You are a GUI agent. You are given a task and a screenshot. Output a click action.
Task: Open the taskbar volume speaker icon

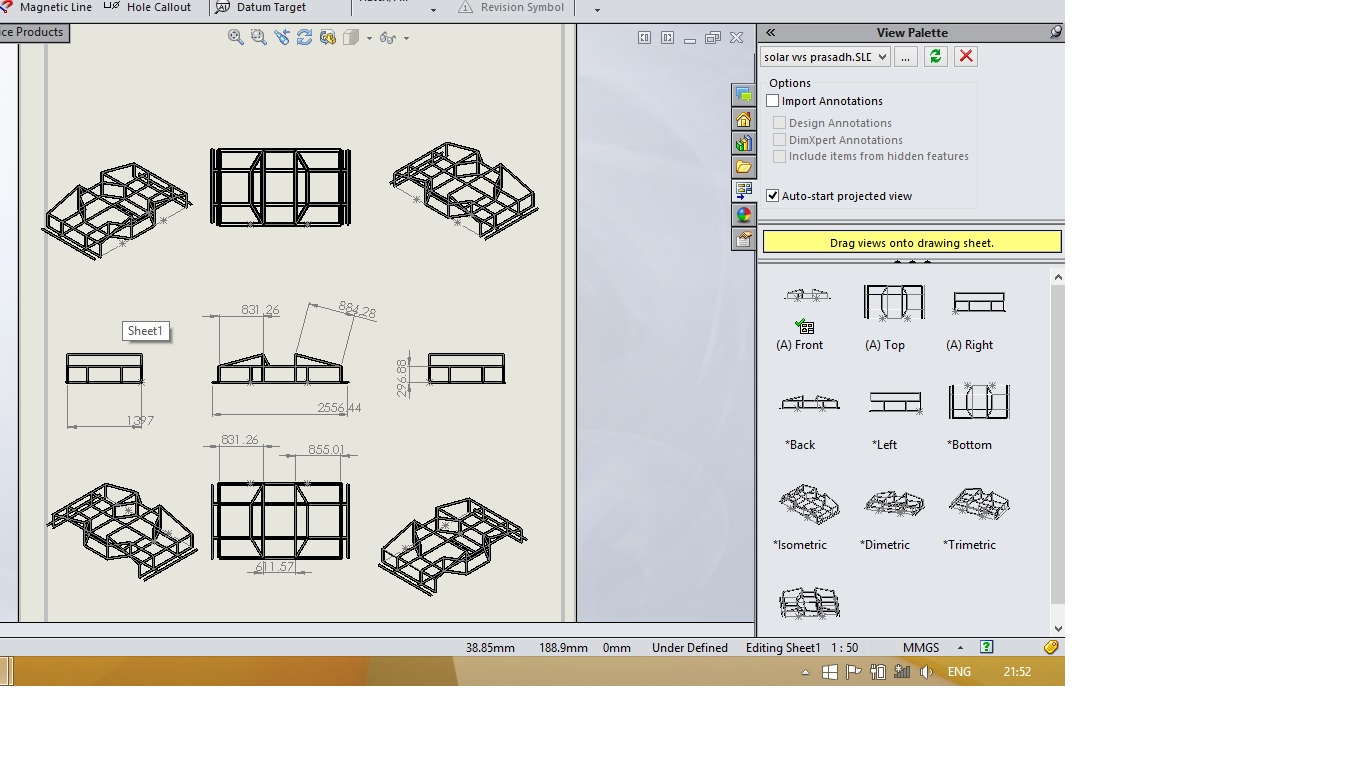click(926, 672)
